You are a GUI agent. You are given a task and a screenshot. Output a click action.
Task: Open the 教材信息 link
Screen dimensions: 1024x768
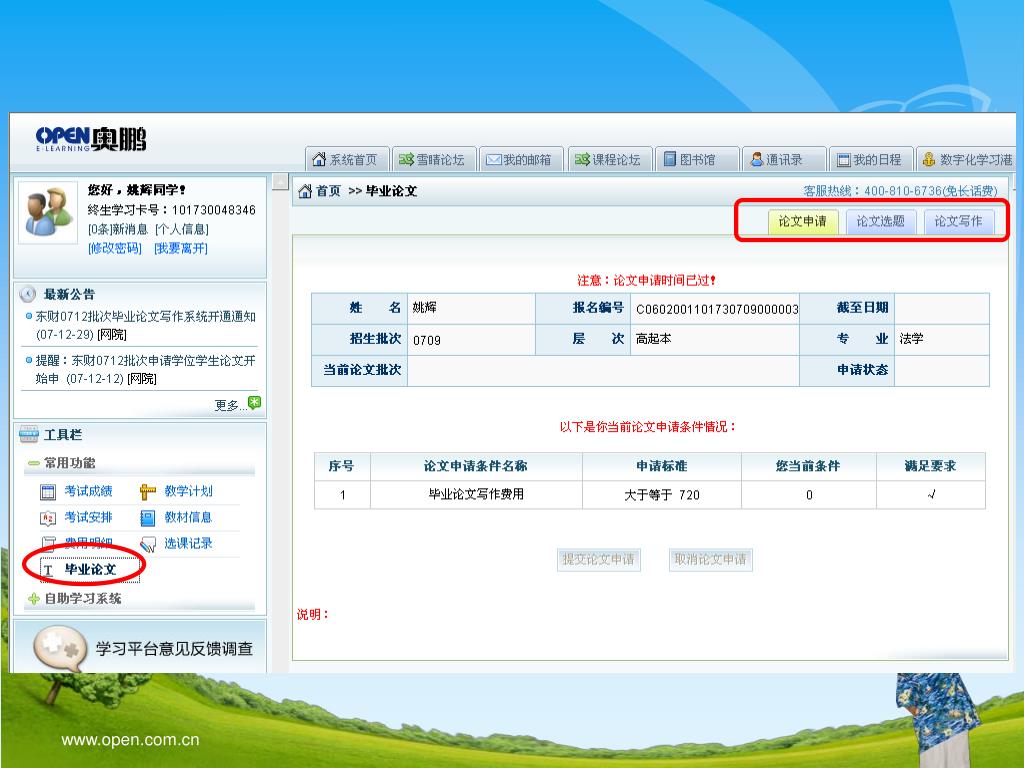click(x=188, y=517)
